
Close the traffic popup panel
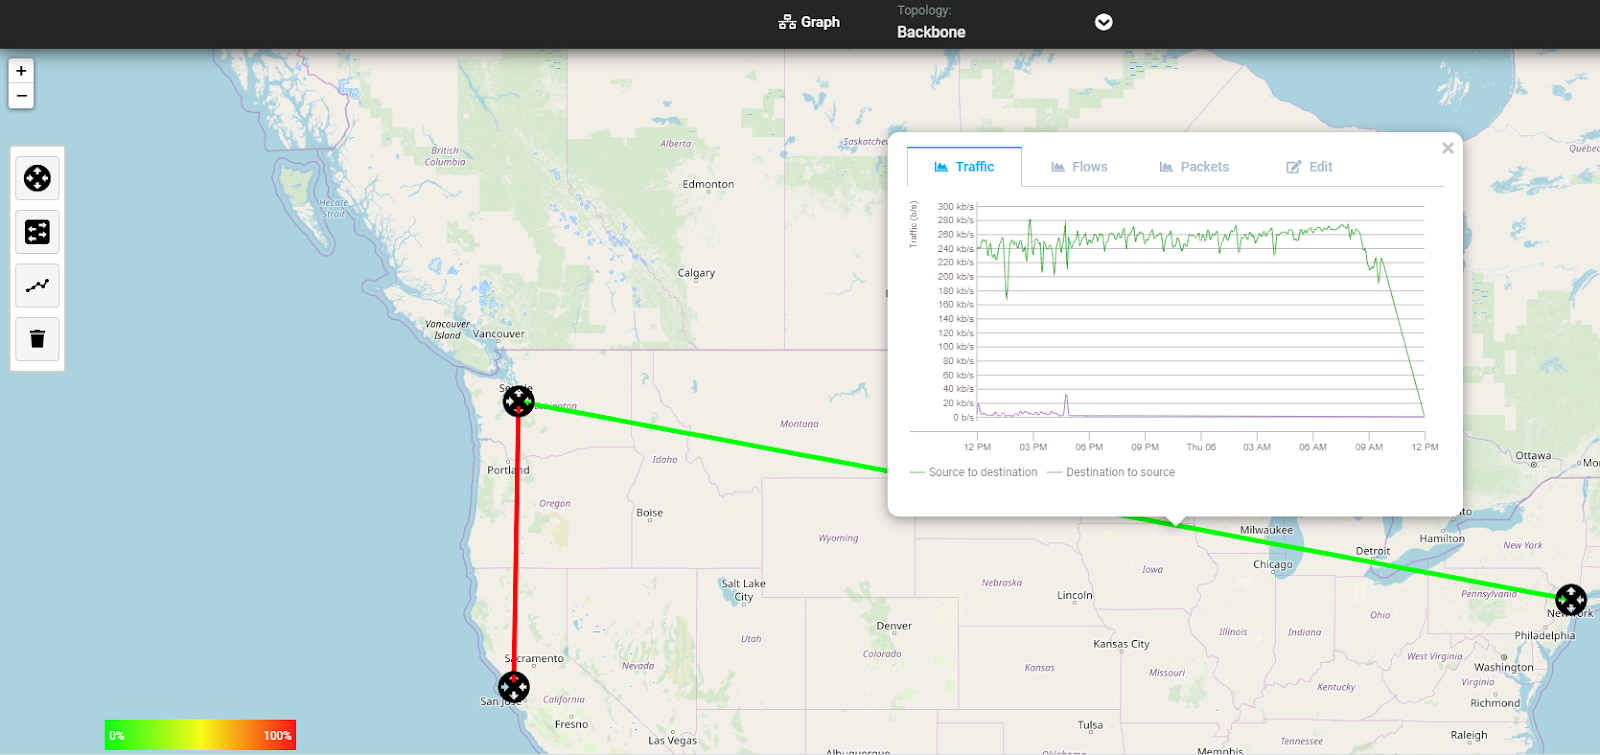pyautogui.click(x=1447, y=148)
